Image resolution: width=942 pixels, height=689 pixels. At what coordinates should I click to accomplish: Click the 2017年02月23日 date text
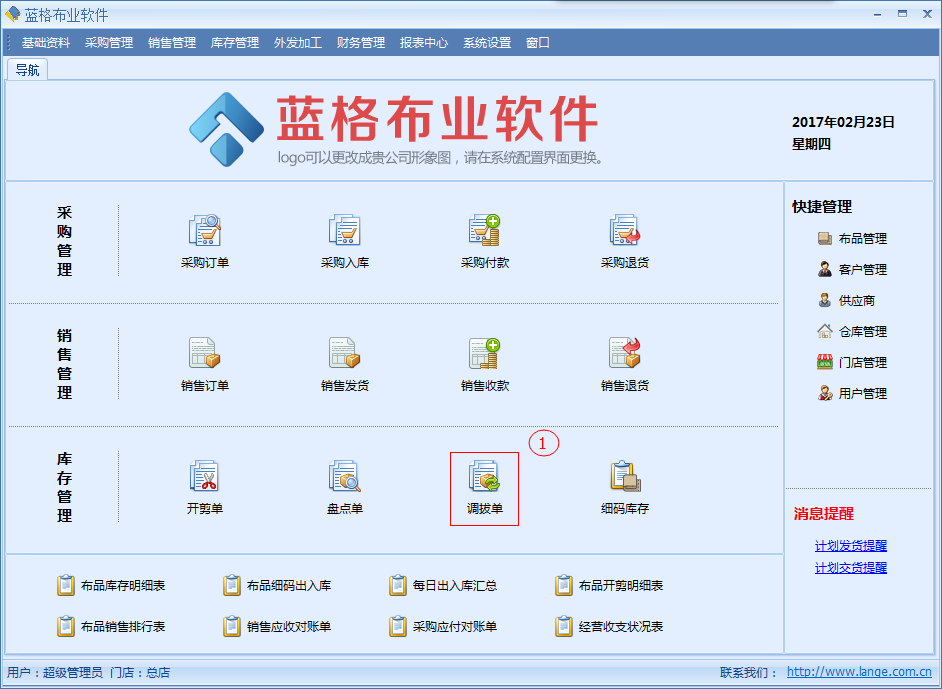tap(843, 122)
